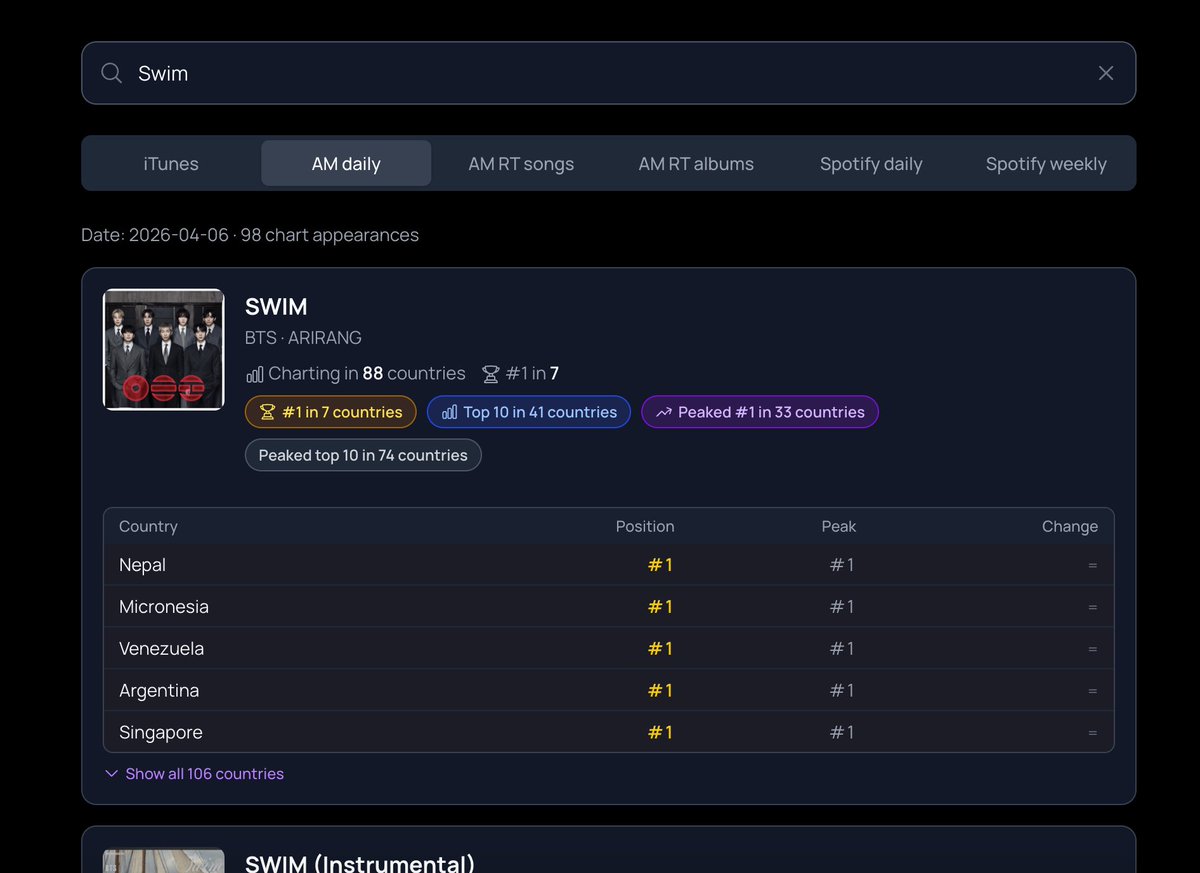Select the AM daily tab

(x=346, y=163)
